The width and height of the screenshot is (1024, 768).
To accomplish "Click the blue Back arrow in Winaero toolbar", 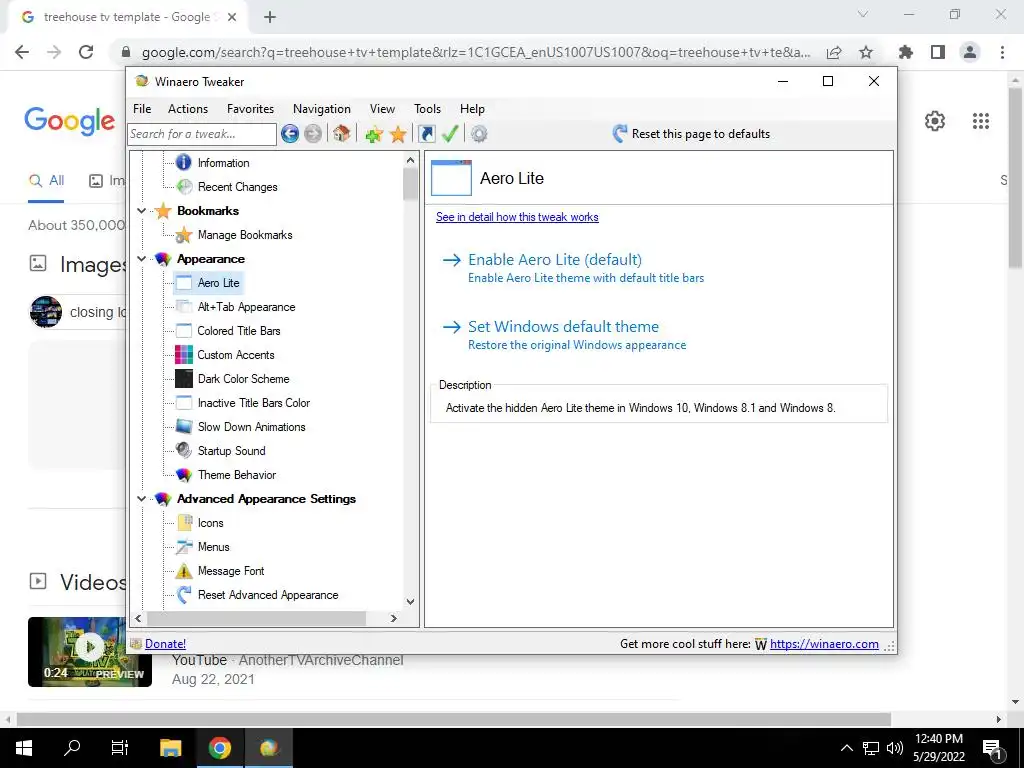I will point(290,134).
